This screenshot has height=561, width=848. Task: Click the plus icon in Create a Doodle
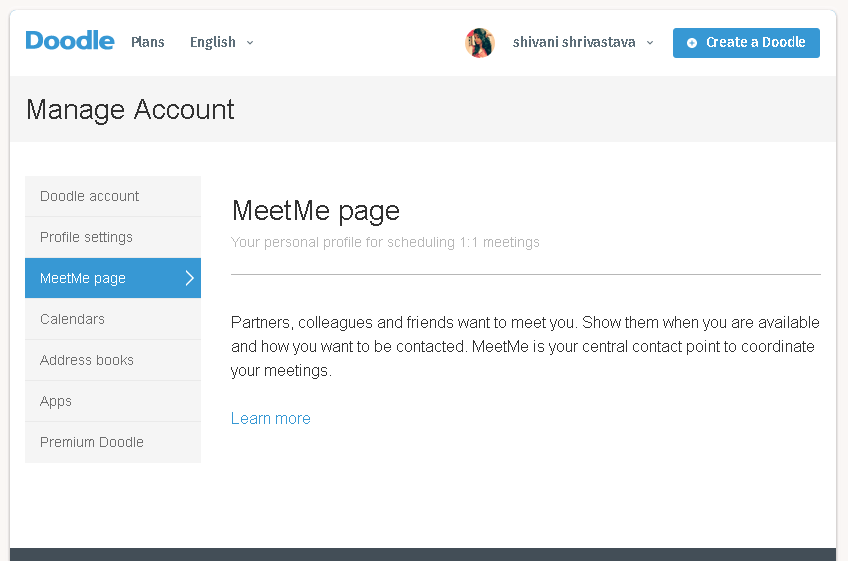click(x=692, y=43)
